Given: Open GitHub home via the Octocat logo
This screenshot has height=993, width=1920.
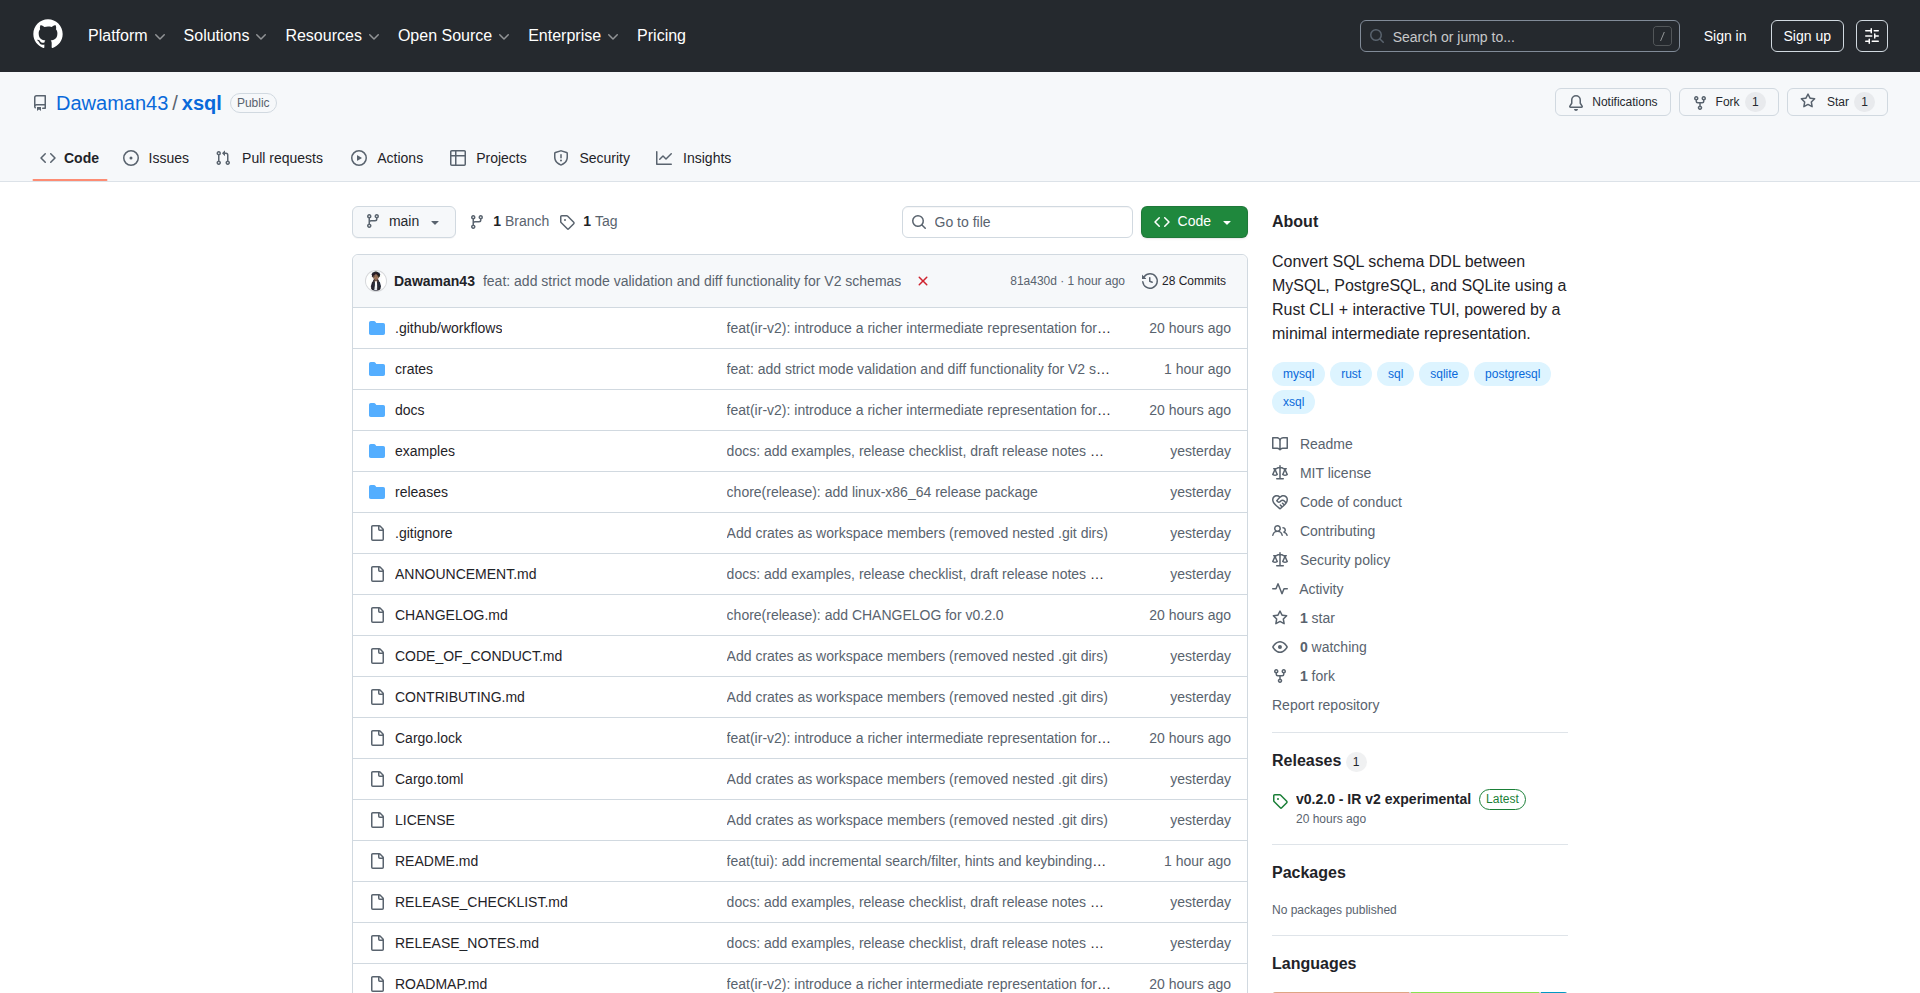Looking at the screenshot, I should (46, 35).
